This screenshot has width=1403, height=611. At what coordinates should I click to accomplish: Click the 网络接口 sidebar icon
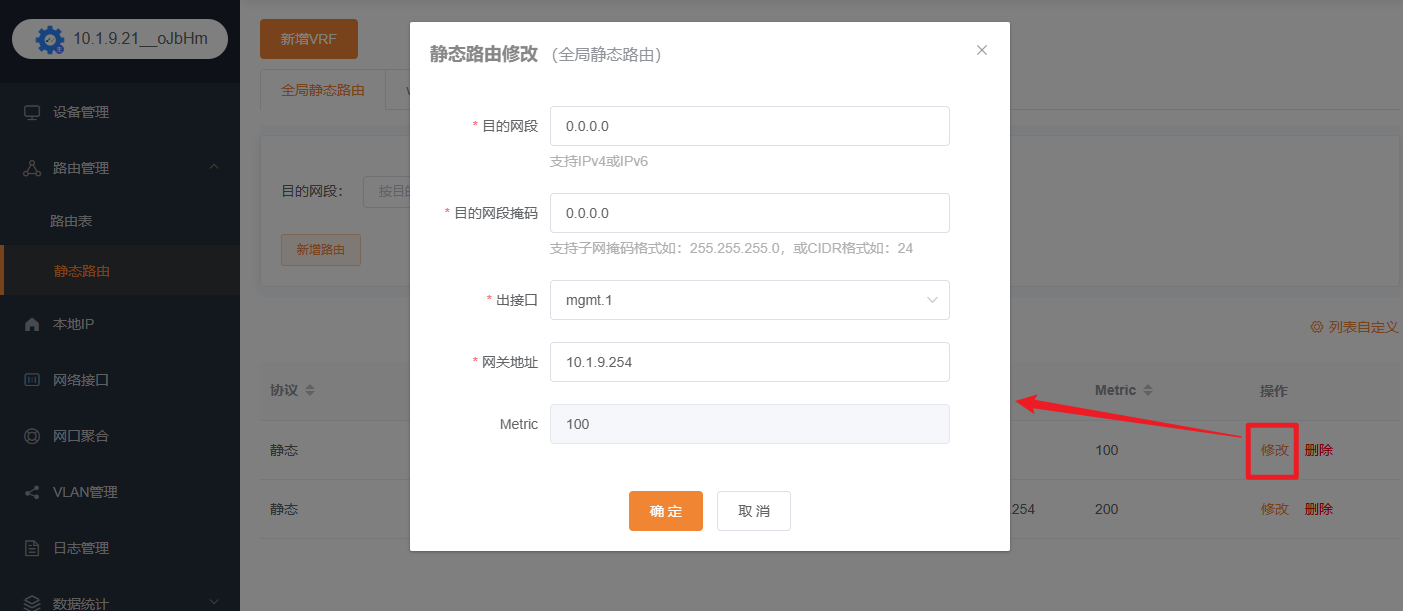point(34,380)
